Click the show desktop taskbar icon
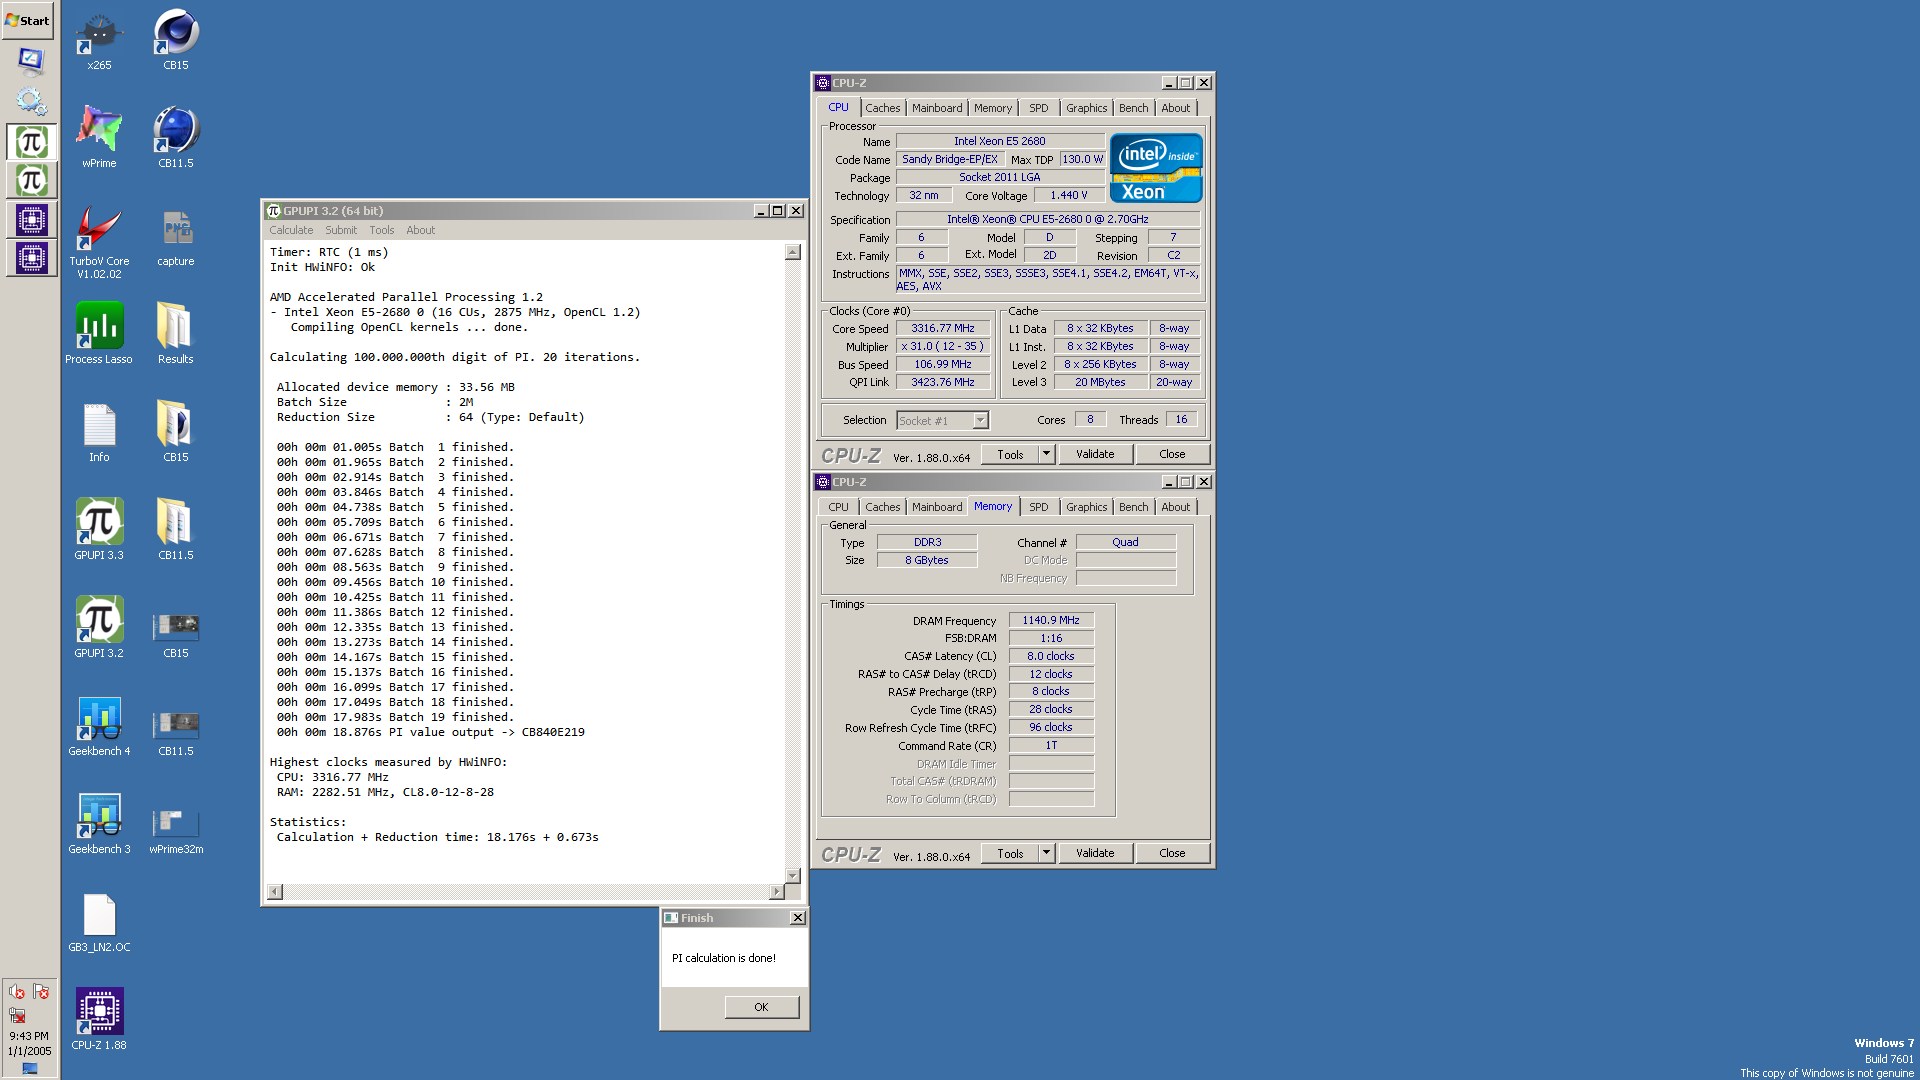The height and width of the screenshot is (1080, 1920). point(31,62)
